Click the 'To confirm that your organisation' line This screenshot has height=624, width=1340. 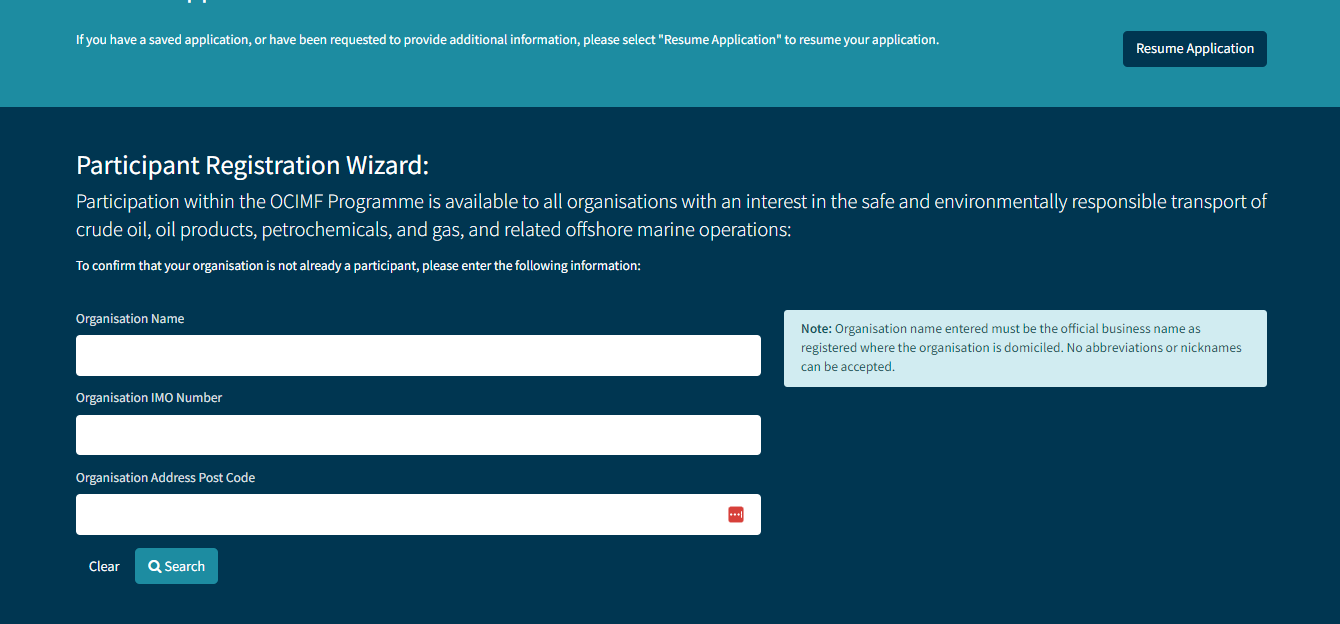tap(358, 266)
